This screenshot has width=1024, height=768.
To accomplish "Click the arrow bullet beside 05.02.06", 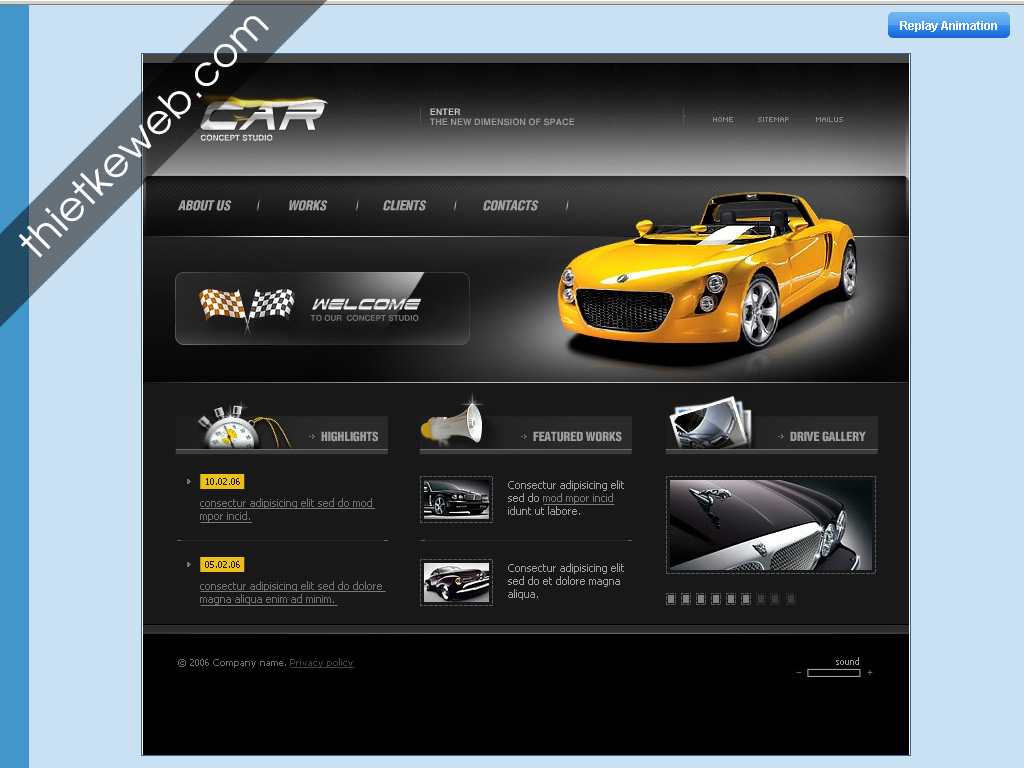I will click(189, 564).
